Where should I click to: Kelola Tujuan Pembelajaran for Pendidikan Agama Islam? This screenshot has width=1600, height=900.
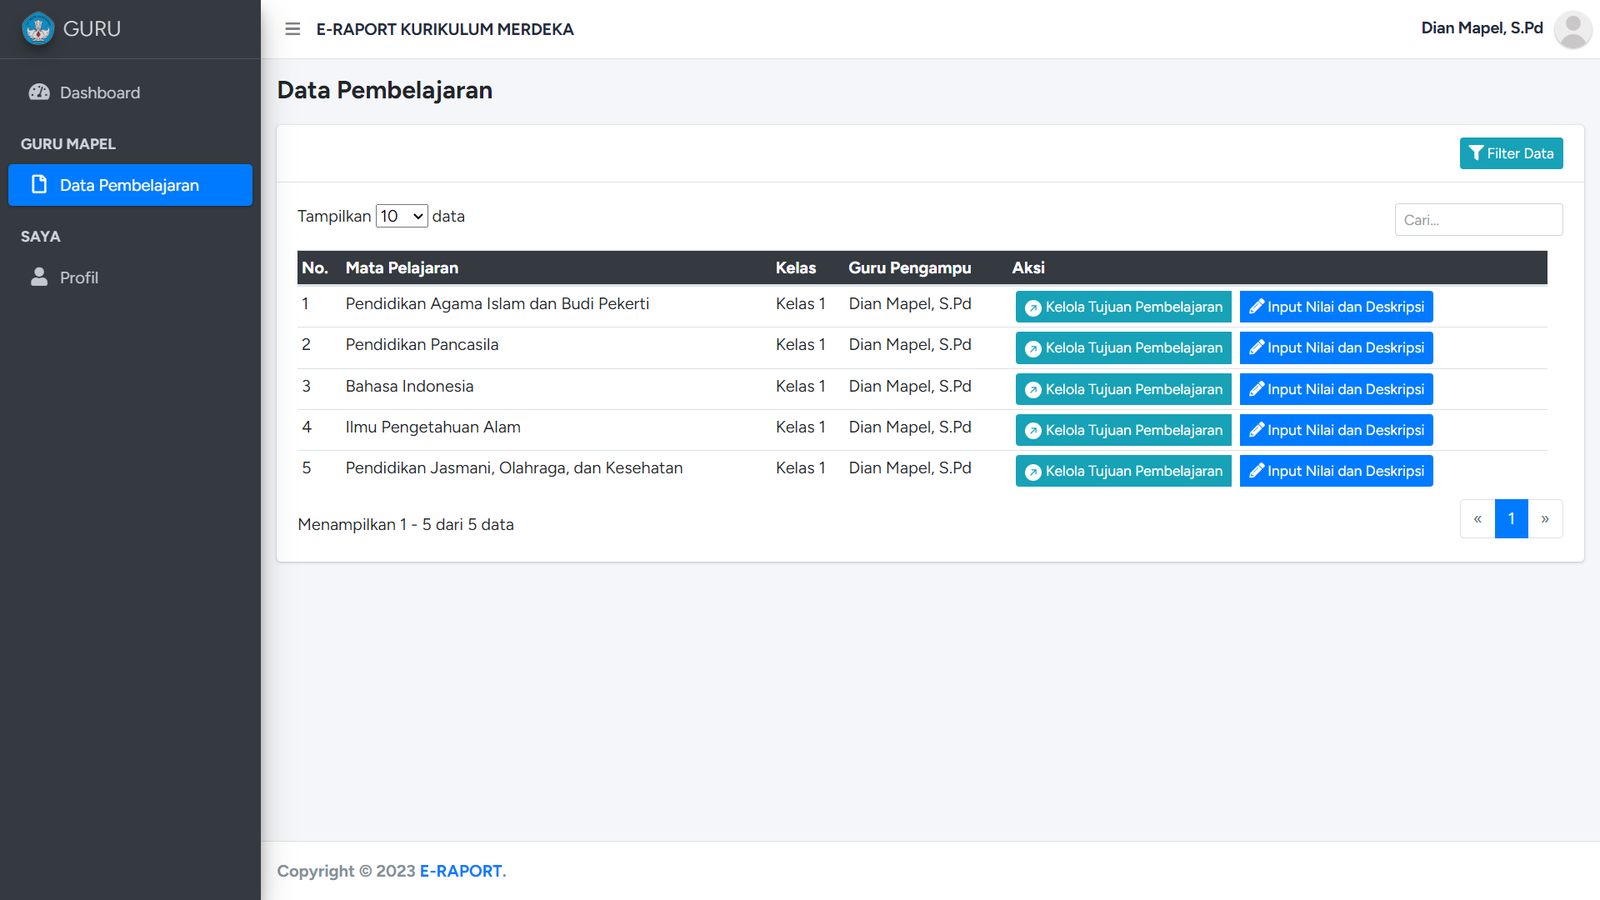click(1123, 307)
